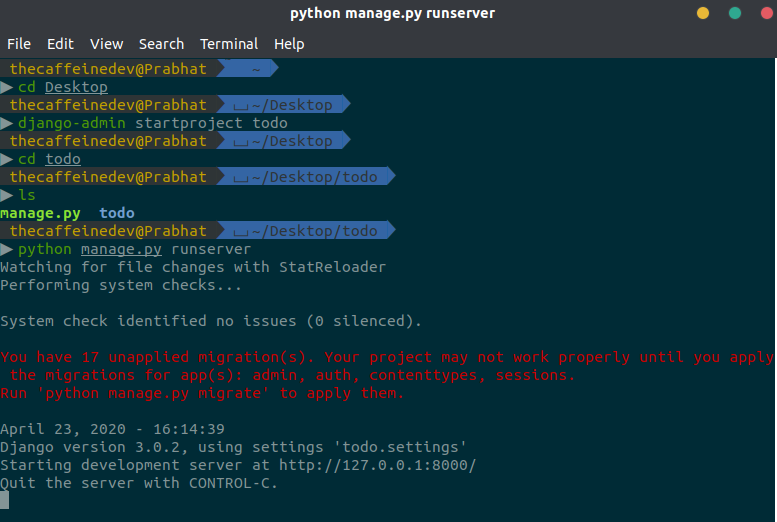The height and width of the screenshot is (522, 777).
Task: Open the Edit menu
Action: pos(60,44)
